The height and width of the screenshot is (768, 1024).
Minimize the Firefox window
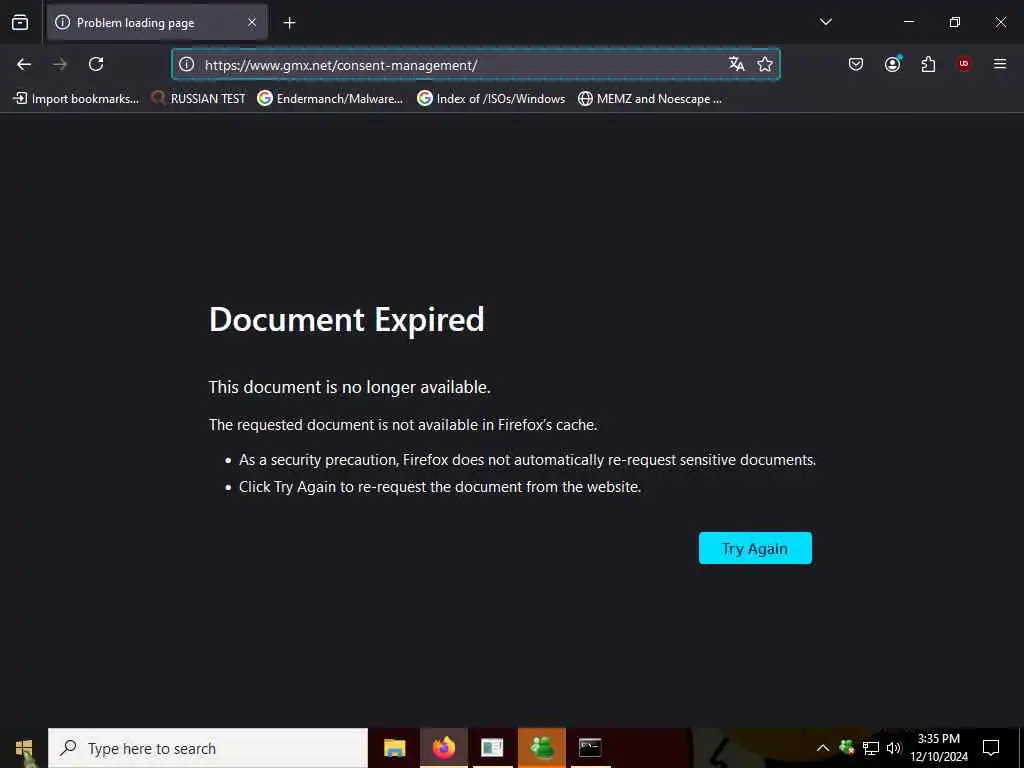(x=909, y=22)
